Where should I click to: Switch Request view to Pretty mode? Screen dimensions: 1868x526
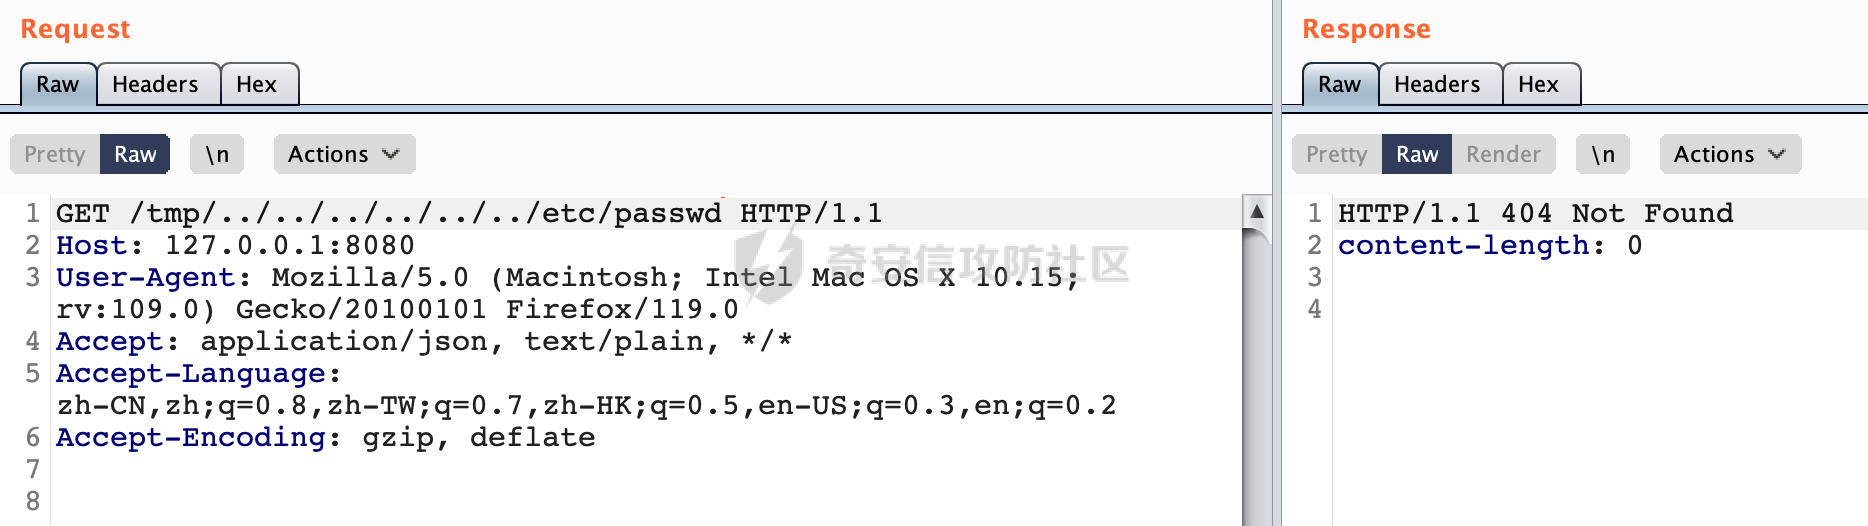[55, 154]
